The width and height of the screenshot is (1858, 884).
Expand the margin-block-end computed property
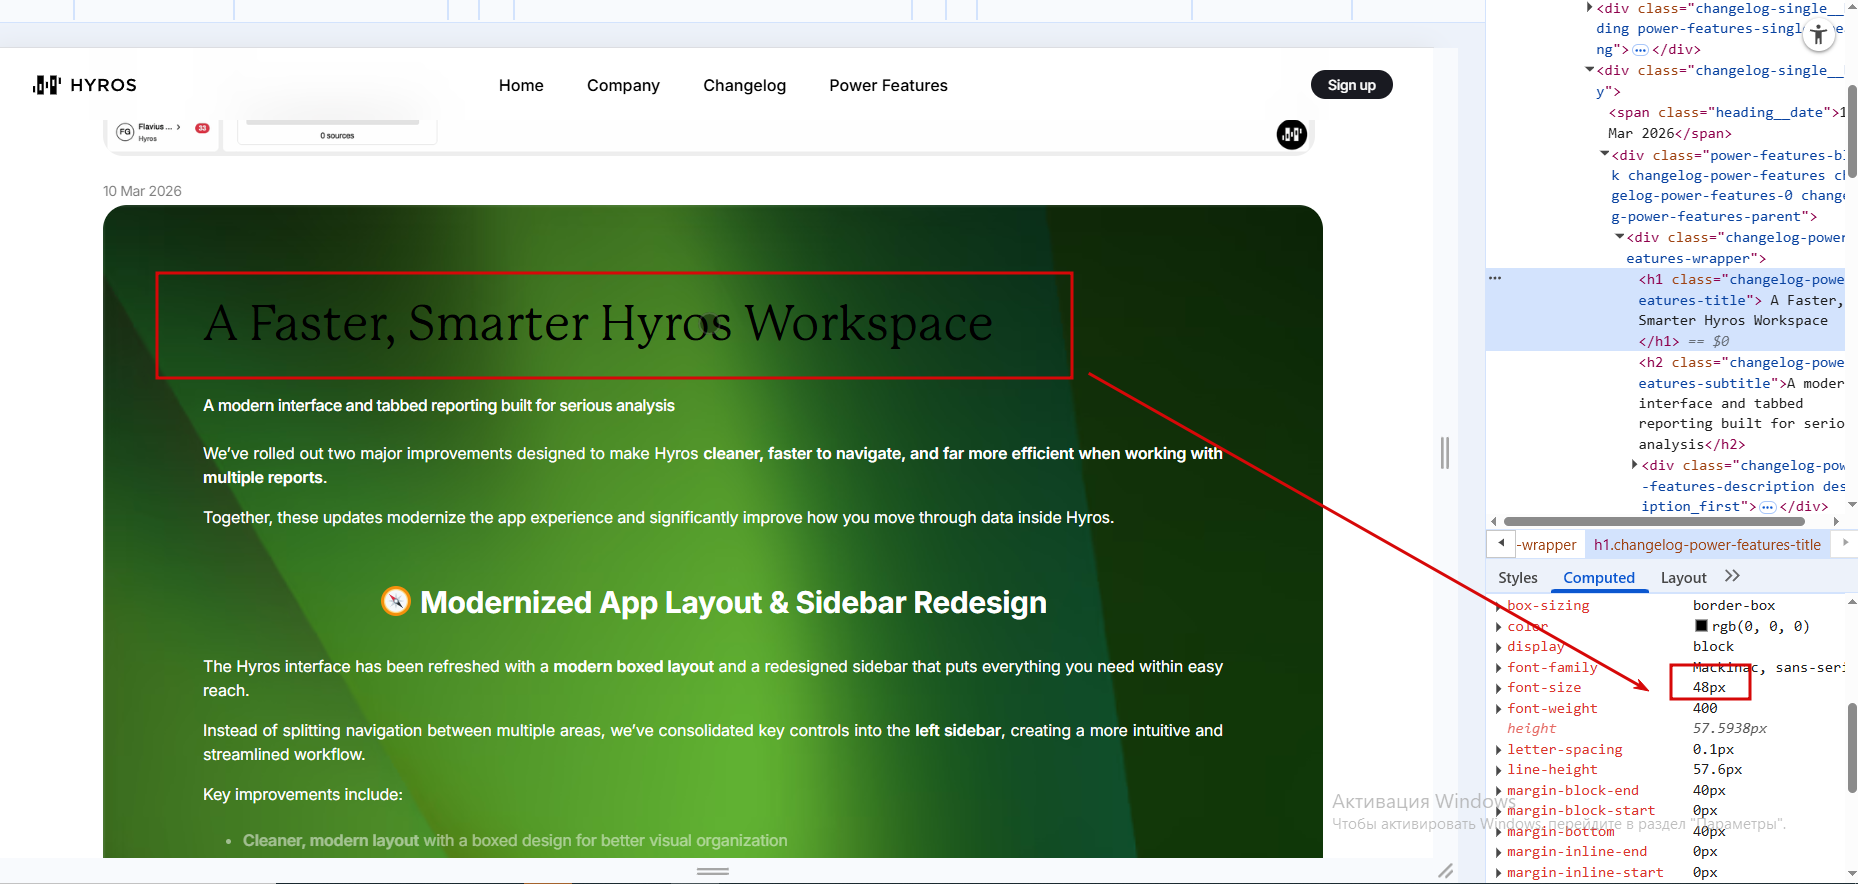(1499, 791)
